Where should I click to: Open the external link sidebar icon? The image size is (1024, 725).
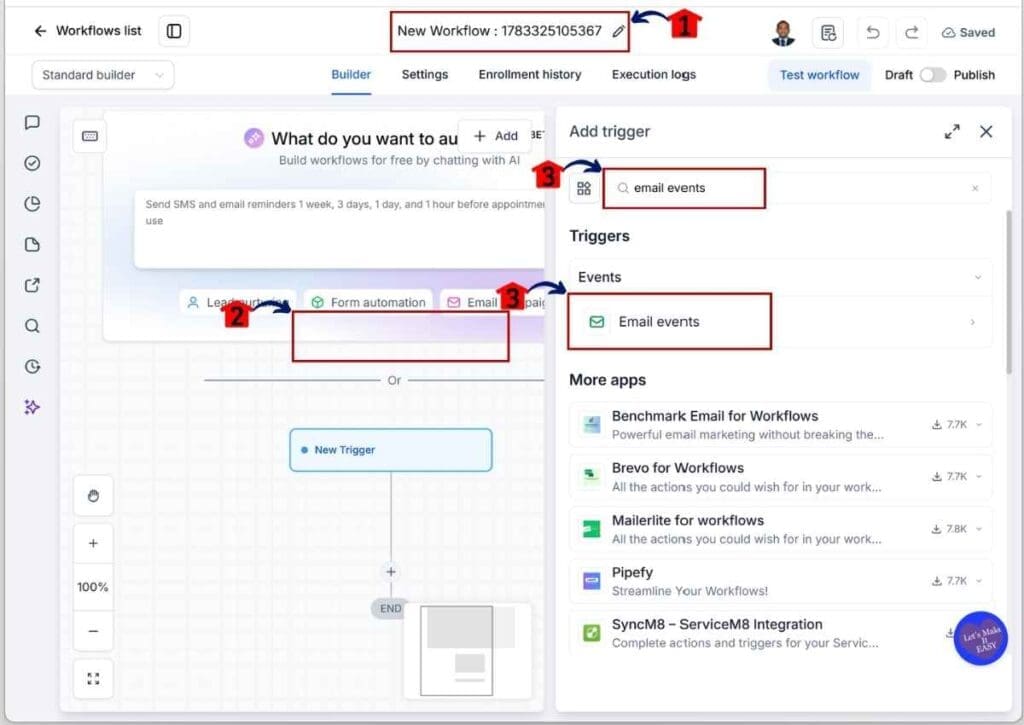(32, 285)
